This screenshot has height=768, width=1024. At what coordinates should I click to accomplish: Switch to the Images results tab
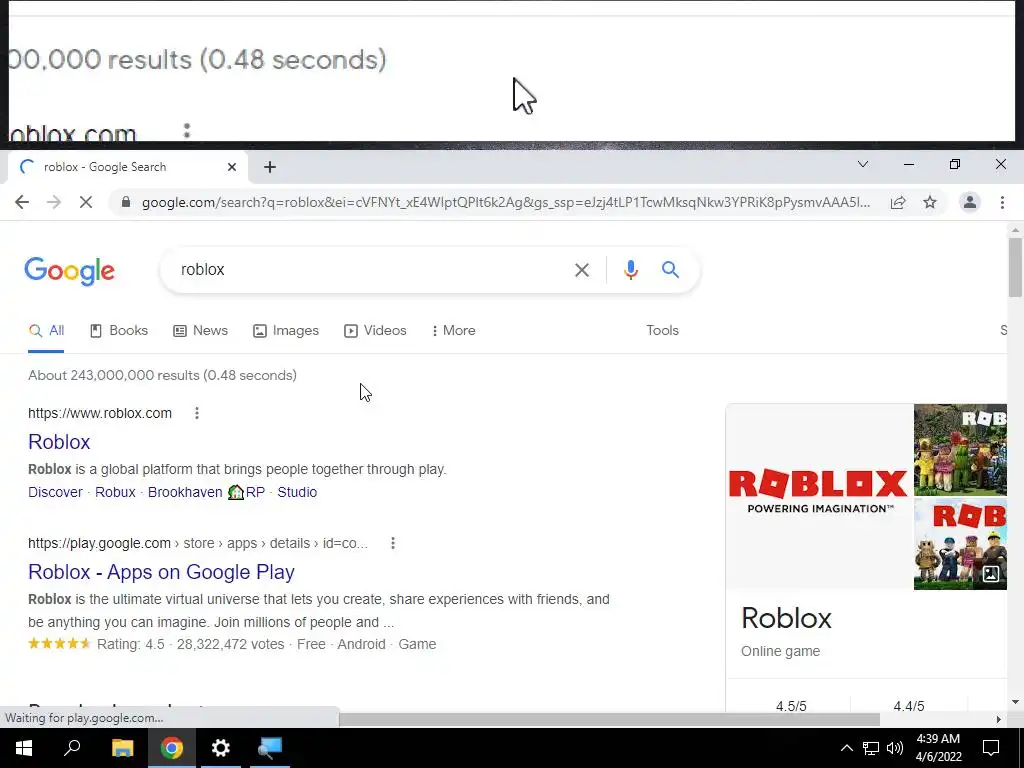[x=286, y=330]
